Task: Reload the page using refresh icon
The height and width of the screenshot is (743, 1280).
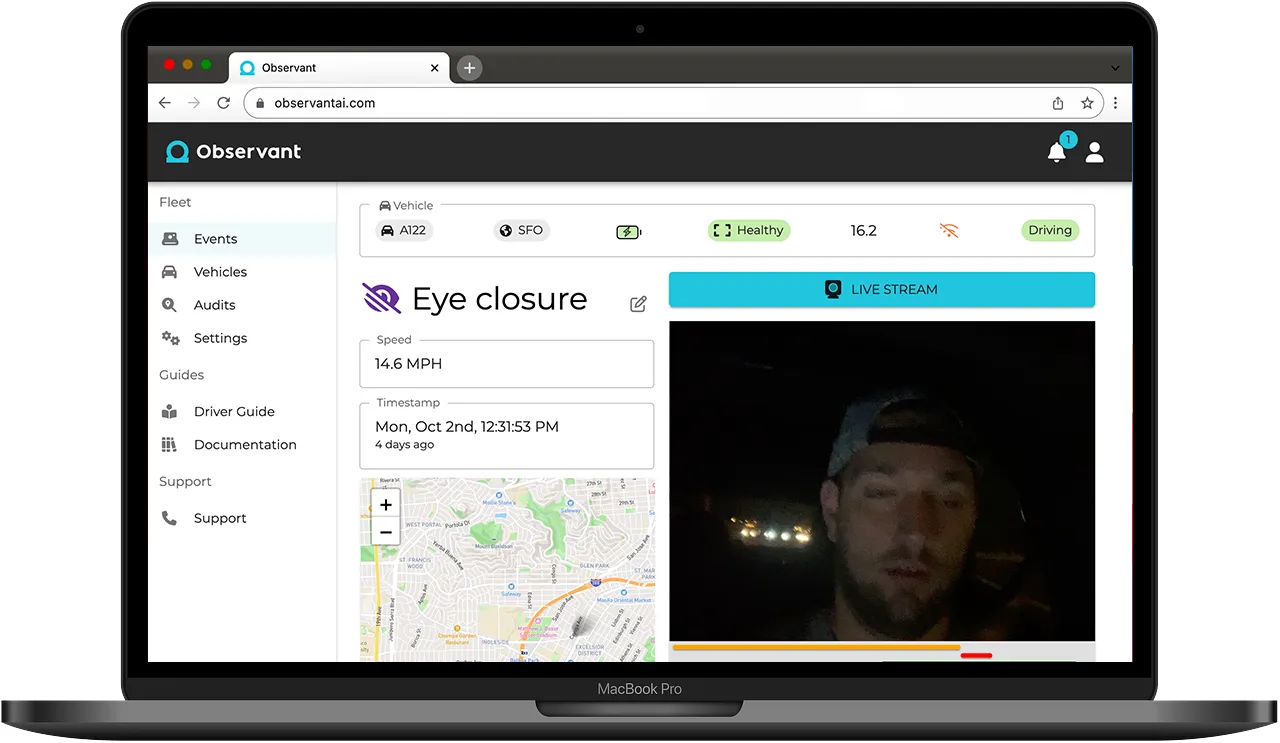Action: click(x=223, y=103)
